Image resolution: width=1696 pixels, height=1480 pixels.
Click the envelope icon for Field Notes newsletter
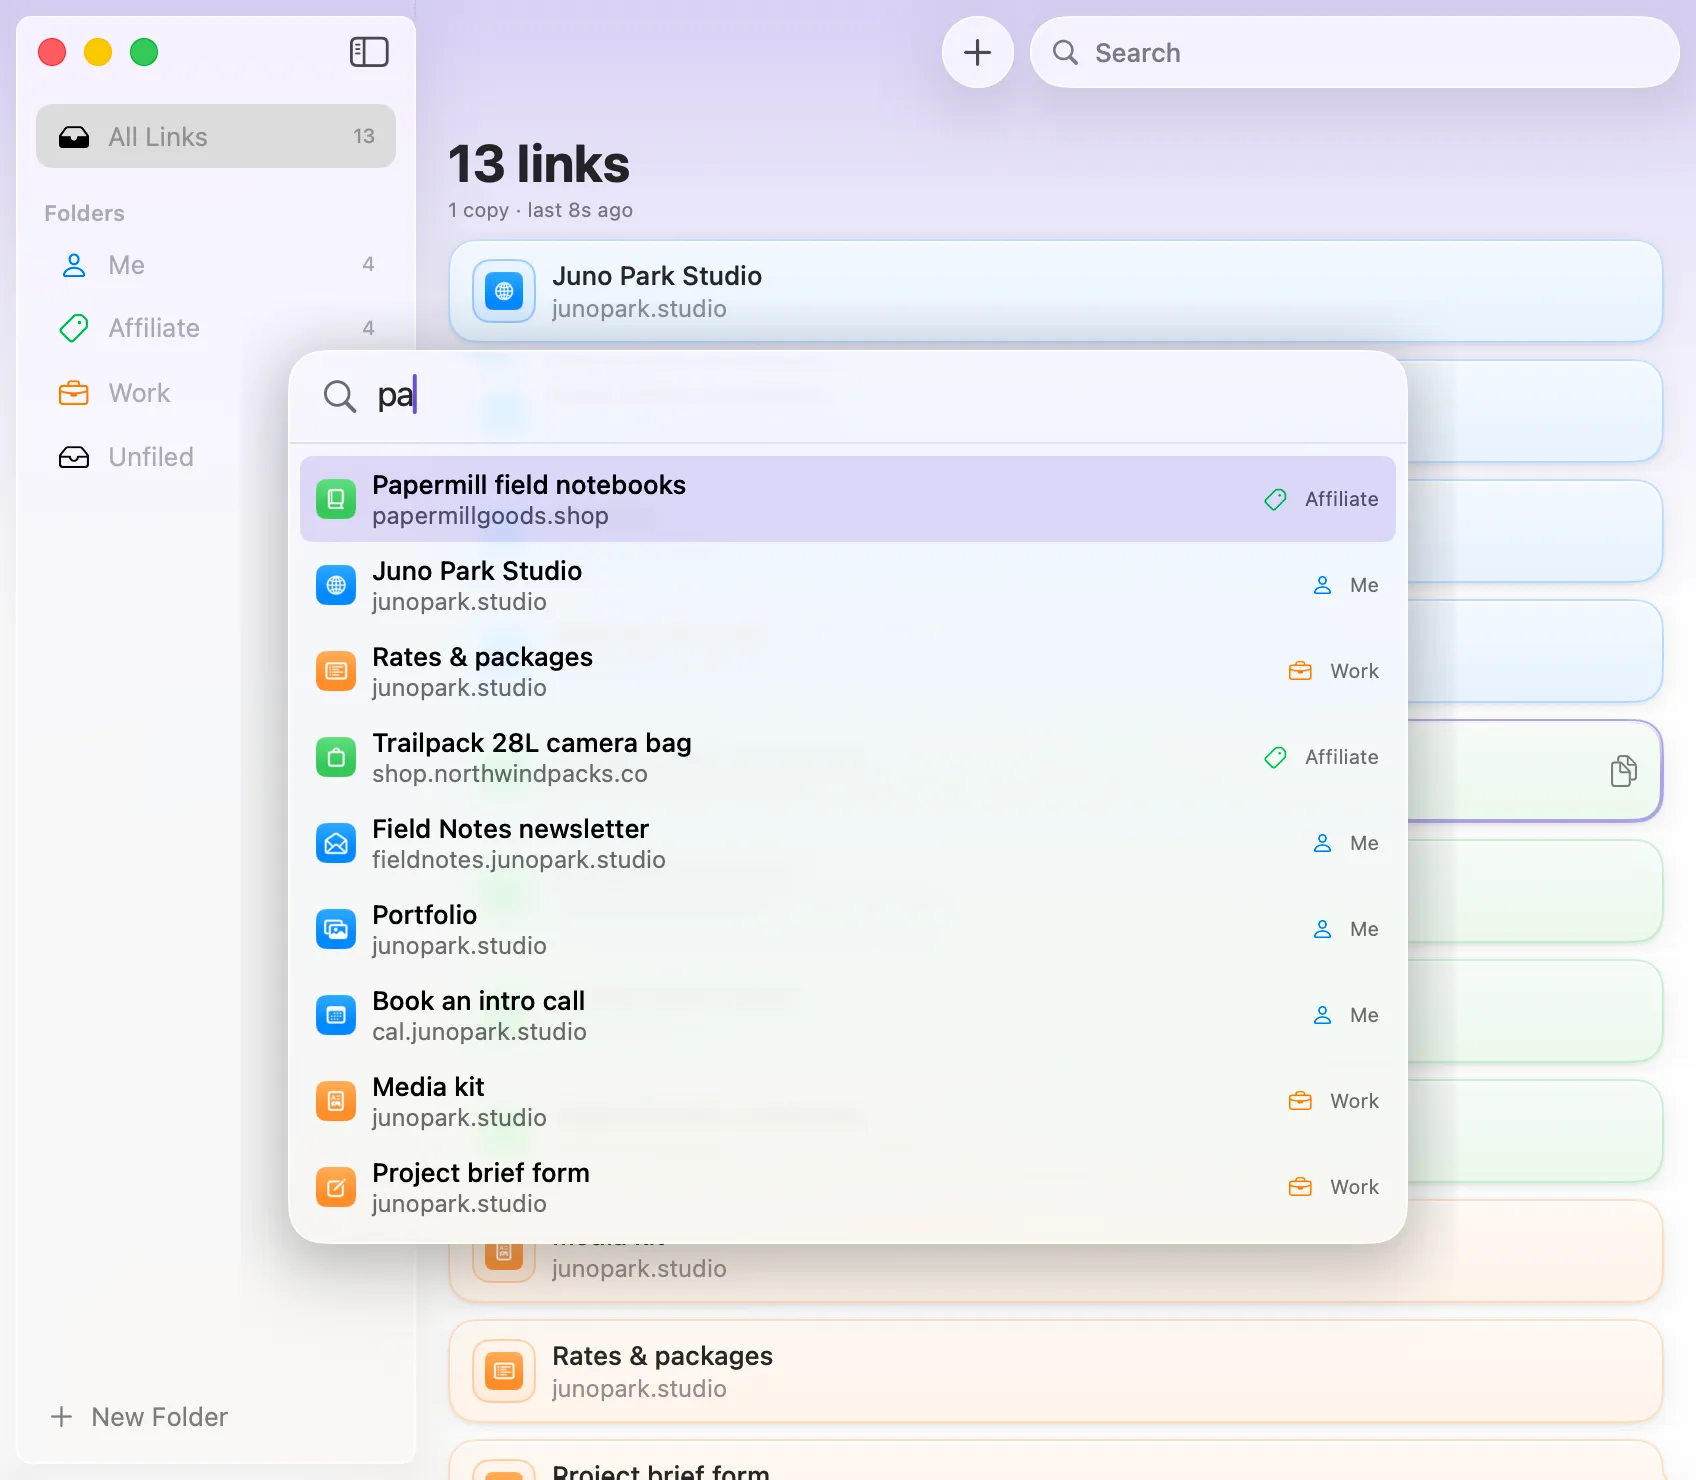pos(336,843)
